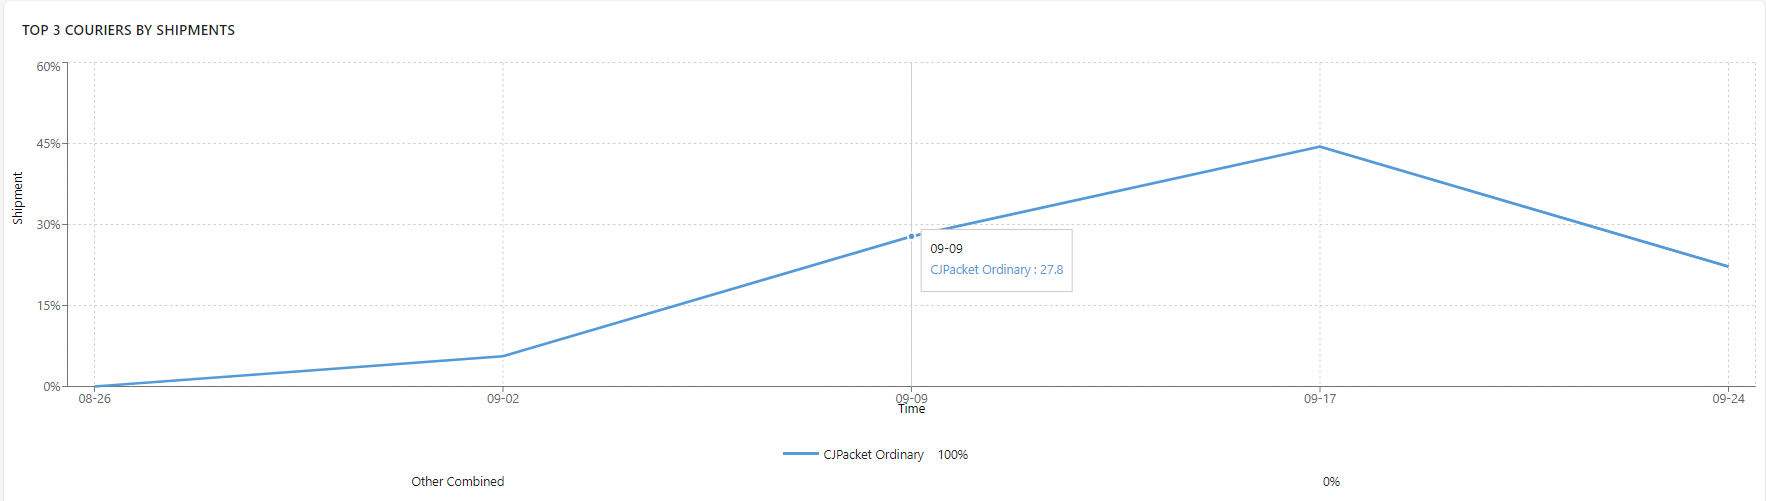This screenshot has width=1766, height=501.
Task: Click the Top 3 Couriers By Shipments title
Action: tap(129, 30)
